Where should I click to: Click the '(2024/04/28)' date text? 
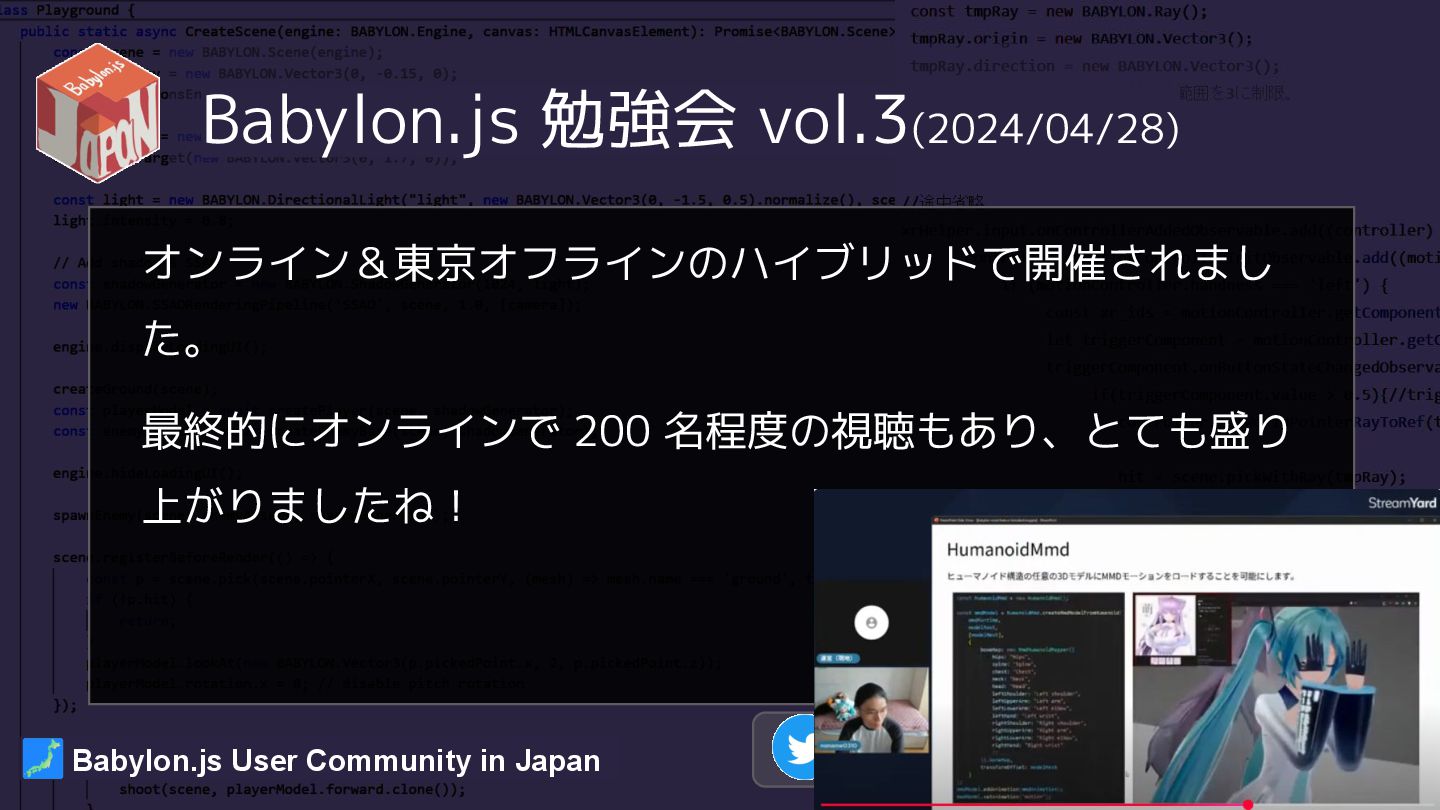tap(1045, 128)
